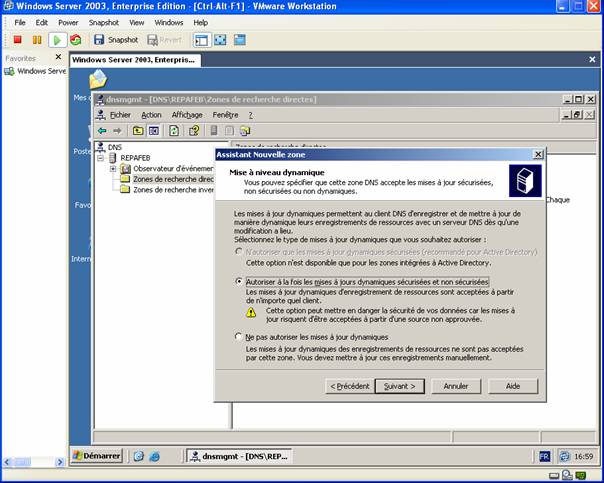604x483 pixels.
Task: Select the disabled secure-only updates radio button
Action: [239, 252]
